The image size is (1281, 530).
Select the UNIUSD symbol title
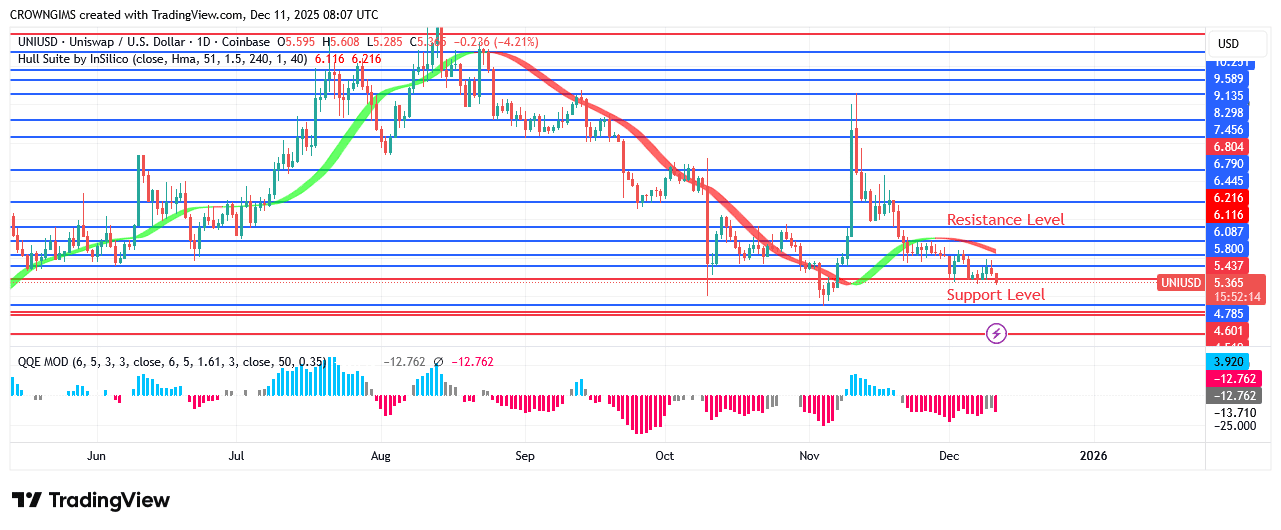pyautogui.click(x=144, y=42)
